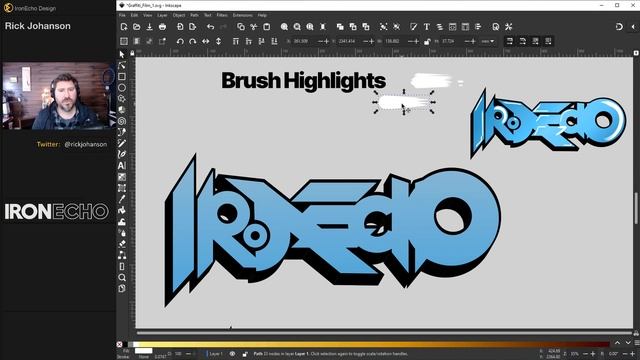
Task: Pick the dark red palette color
Action: pos(600,344)
